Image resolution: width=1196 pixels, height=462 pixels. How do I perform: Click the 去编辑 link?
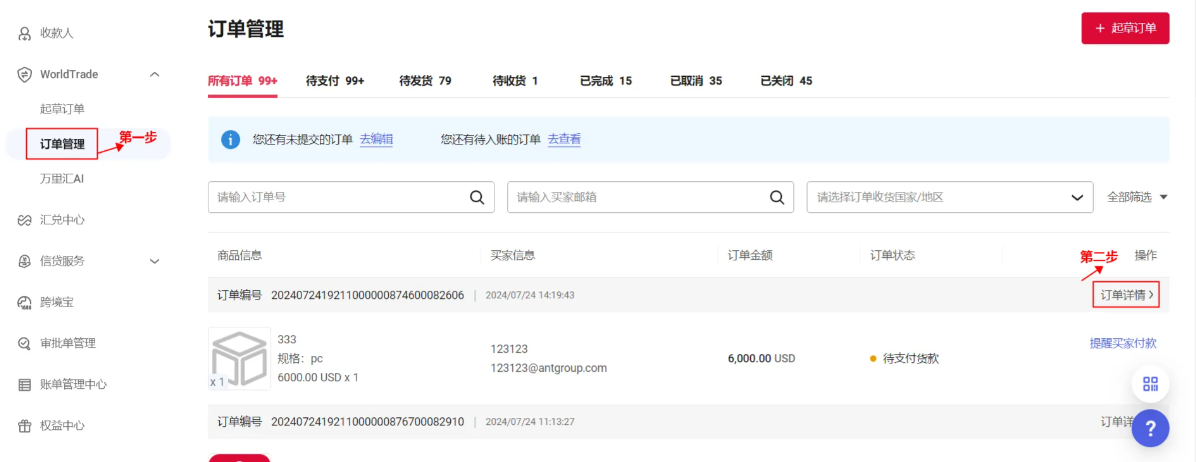point(376,140)
